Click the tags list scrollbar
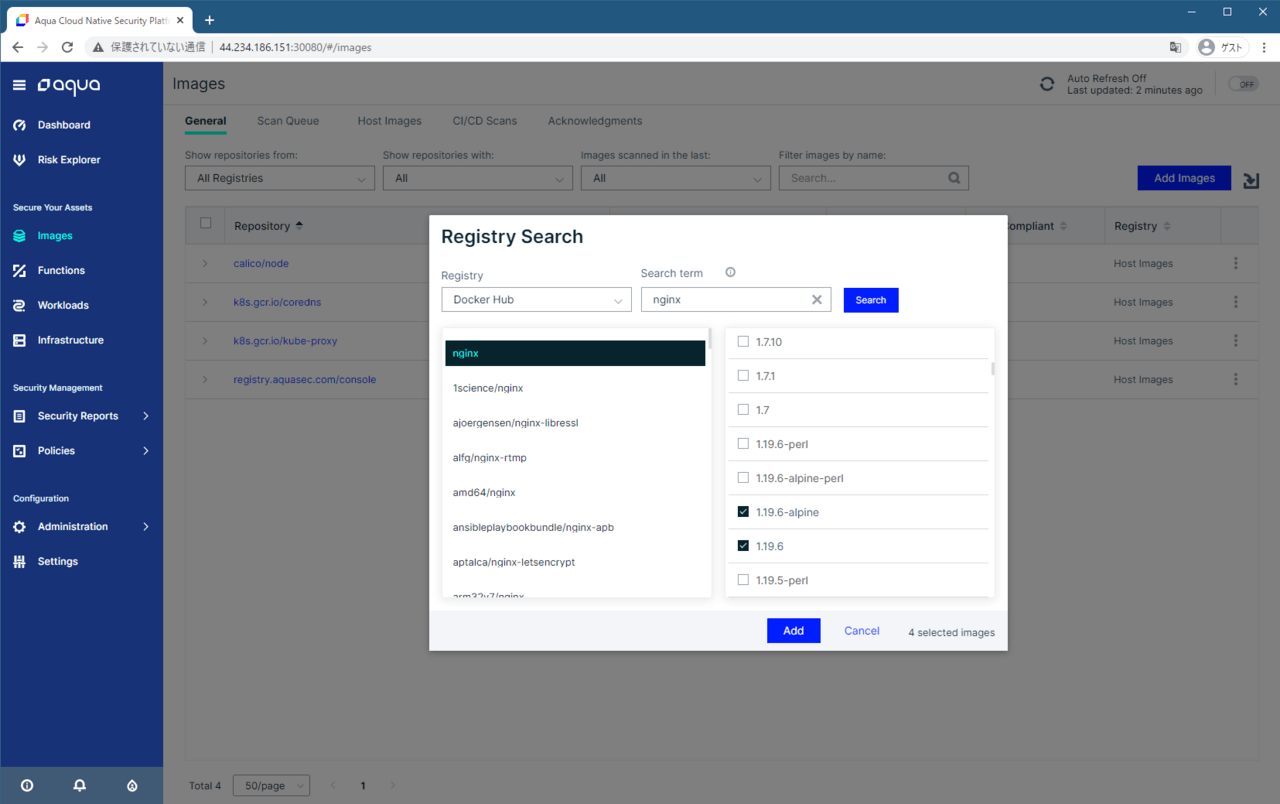 [993, 368]
